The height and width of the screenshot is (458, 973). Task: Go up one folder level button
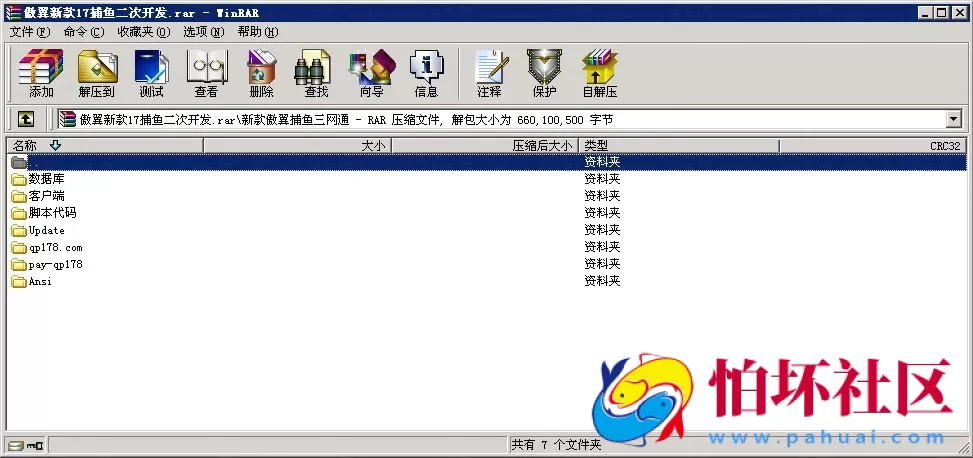click(26, 119)
